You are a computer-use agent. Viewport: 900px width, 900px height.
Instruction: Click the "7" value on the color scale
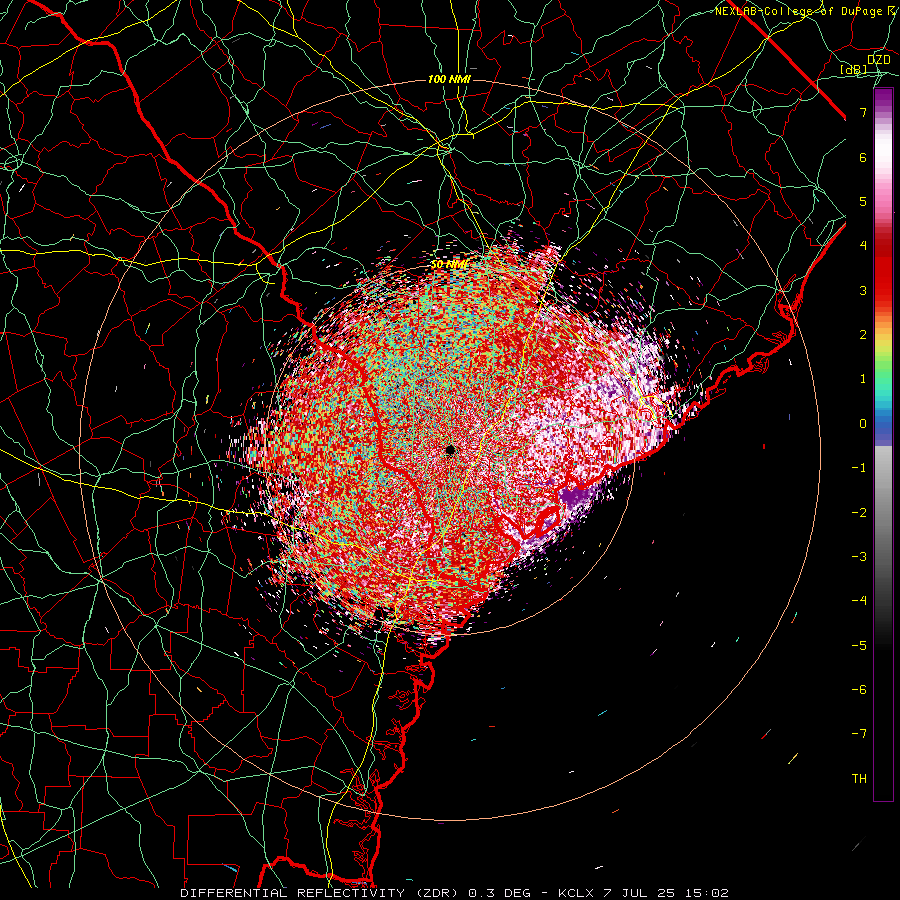[x=863, y=112]
